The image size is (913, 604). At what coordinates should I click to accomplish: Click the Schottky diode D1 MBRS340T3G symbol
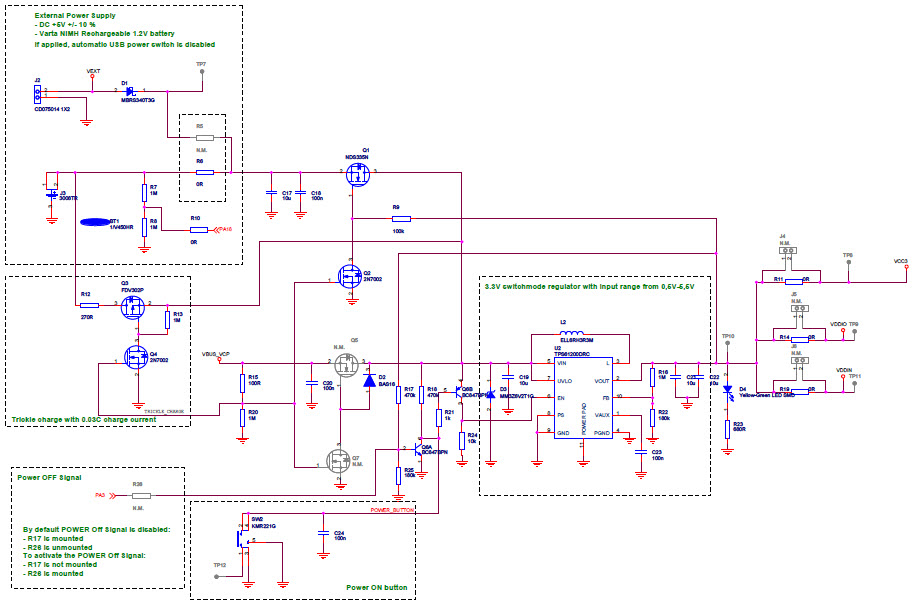(129, 92)
